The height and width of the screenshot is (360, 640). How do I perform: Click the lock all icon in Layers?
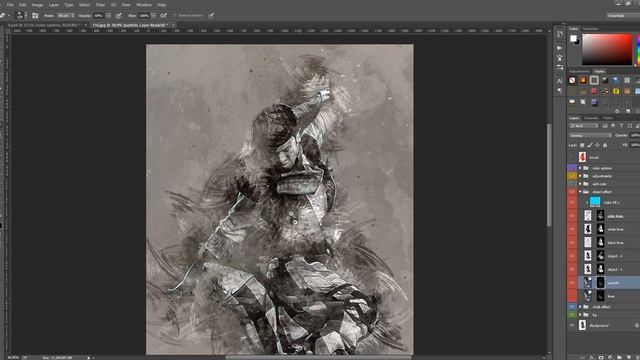point(605,145)
